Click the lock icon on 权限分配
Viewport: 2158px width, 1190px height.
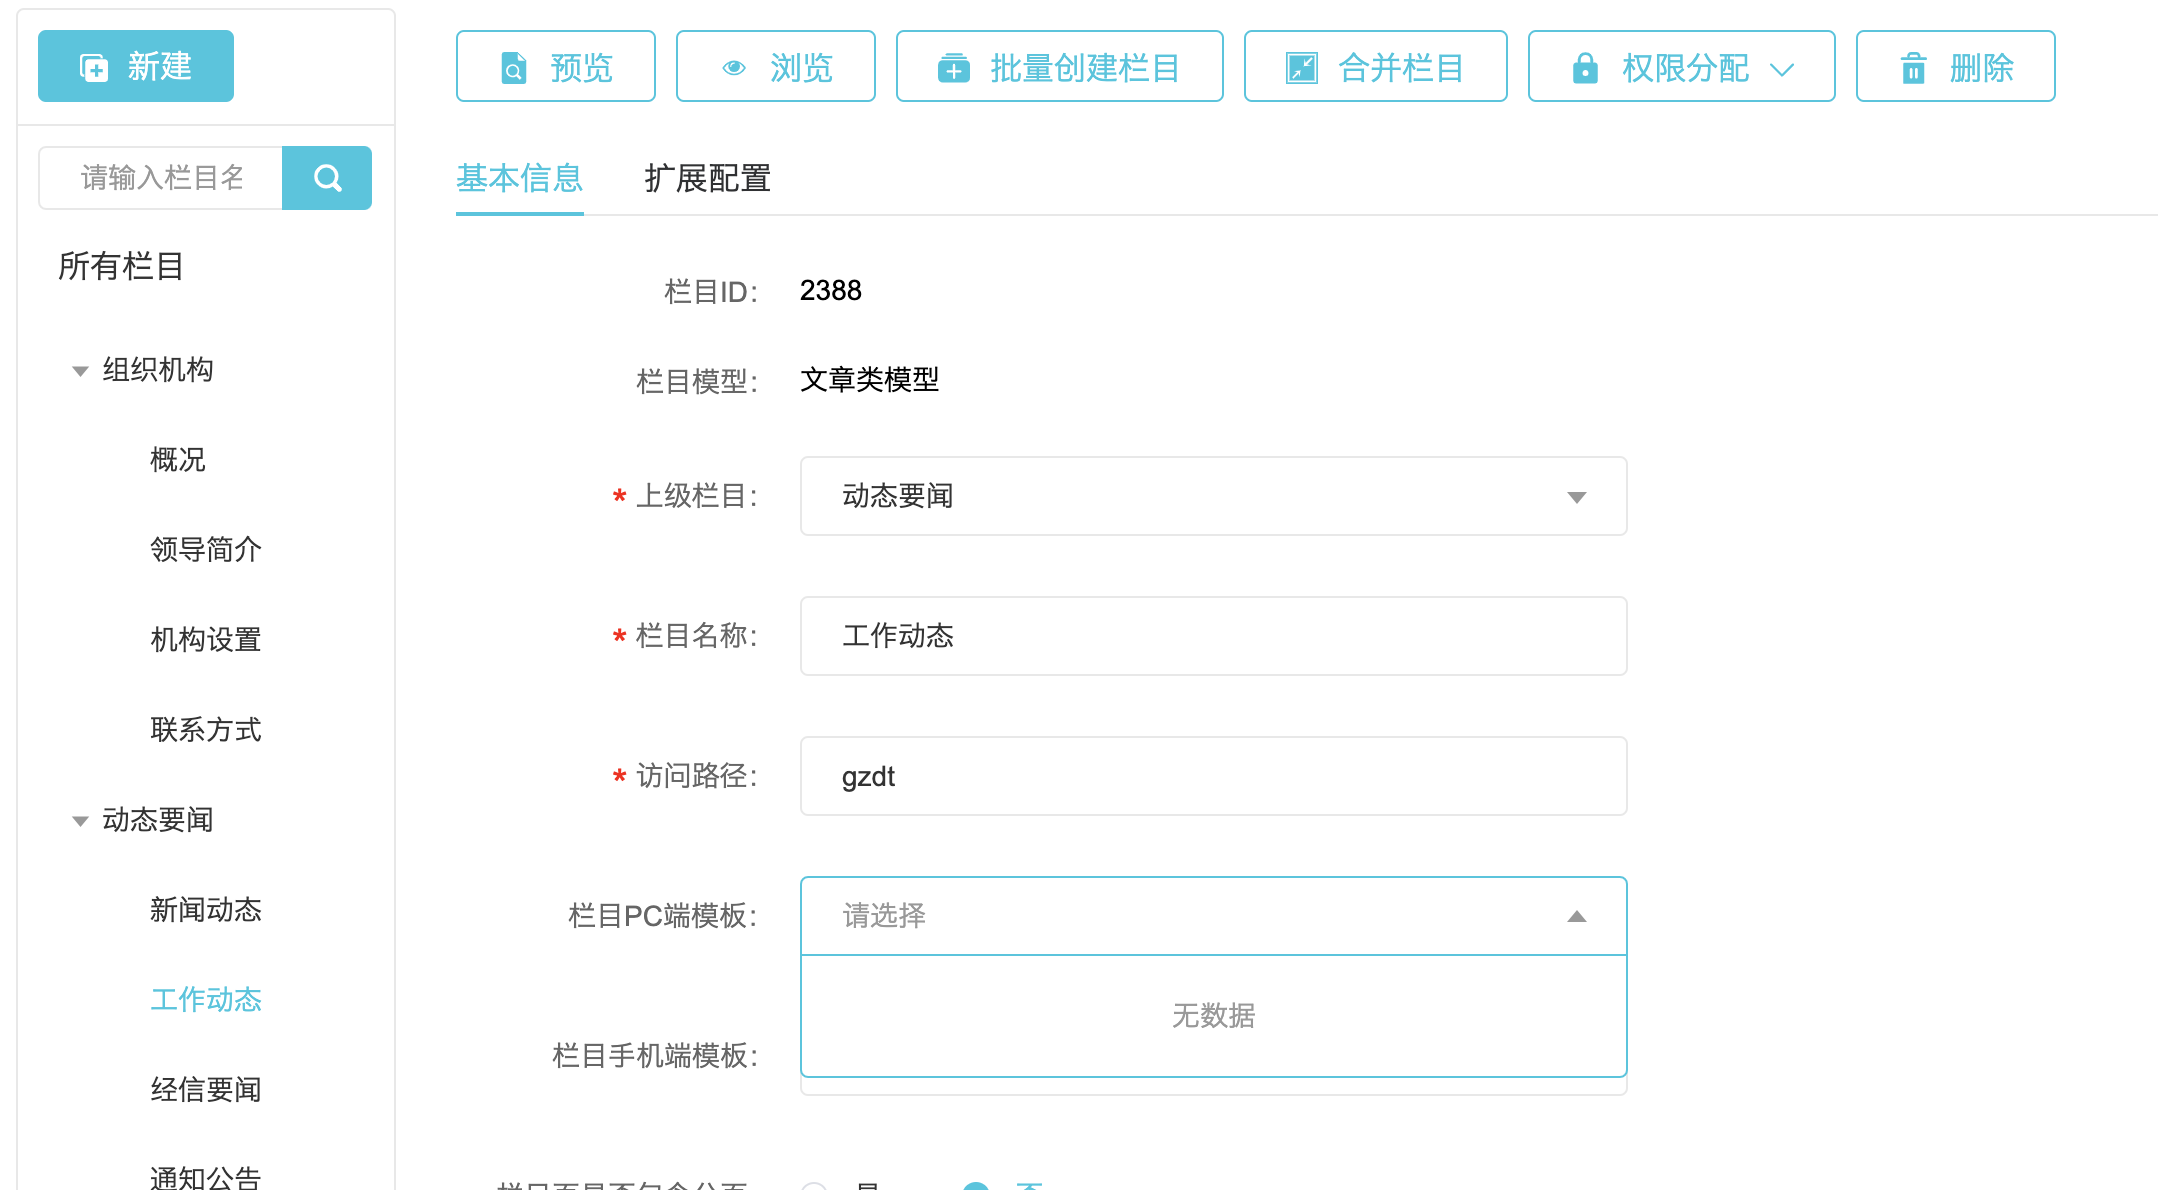click(1585, 68)
